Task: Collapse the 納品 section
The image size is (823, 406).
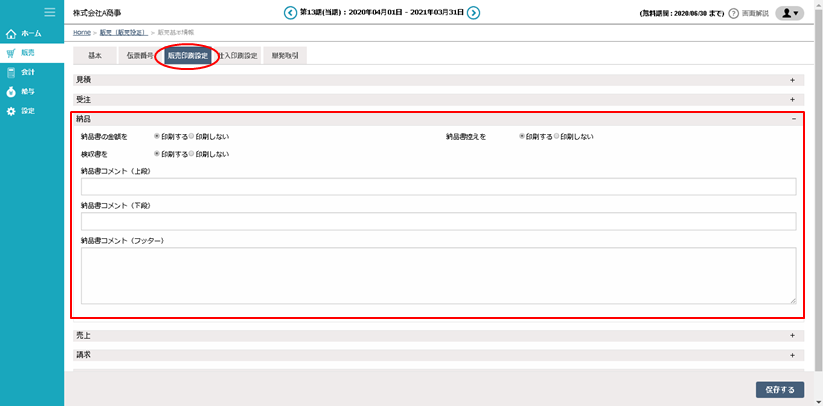Action: [x=792, y=118]
